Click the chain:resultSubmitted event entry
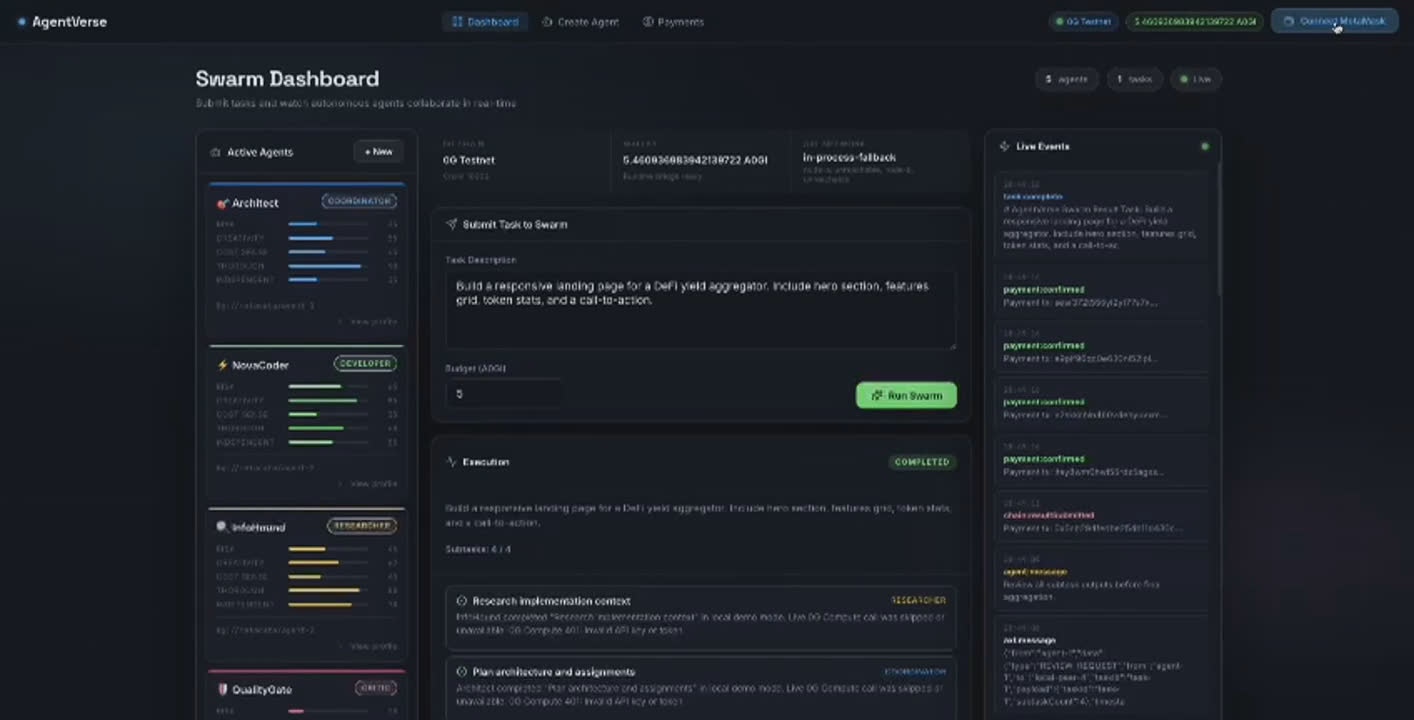 1101,516
